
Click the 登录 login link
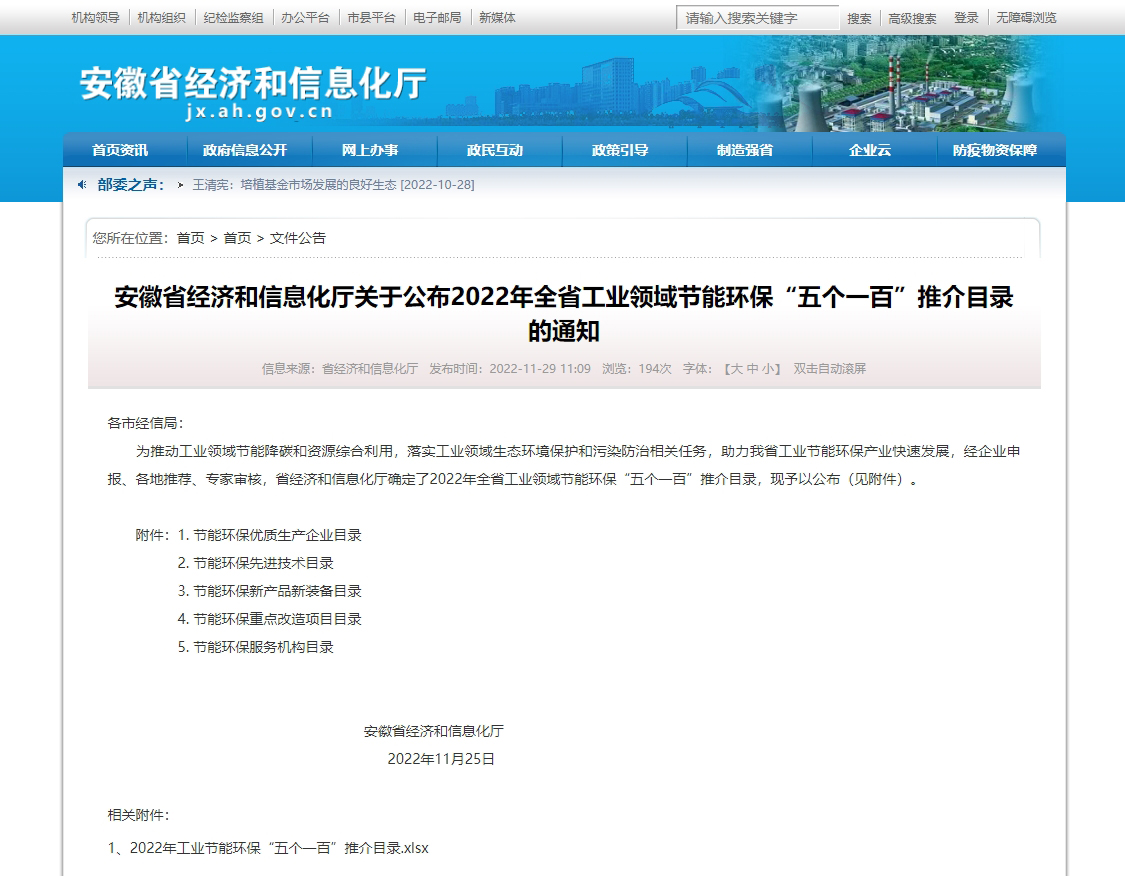coord(966,18)
